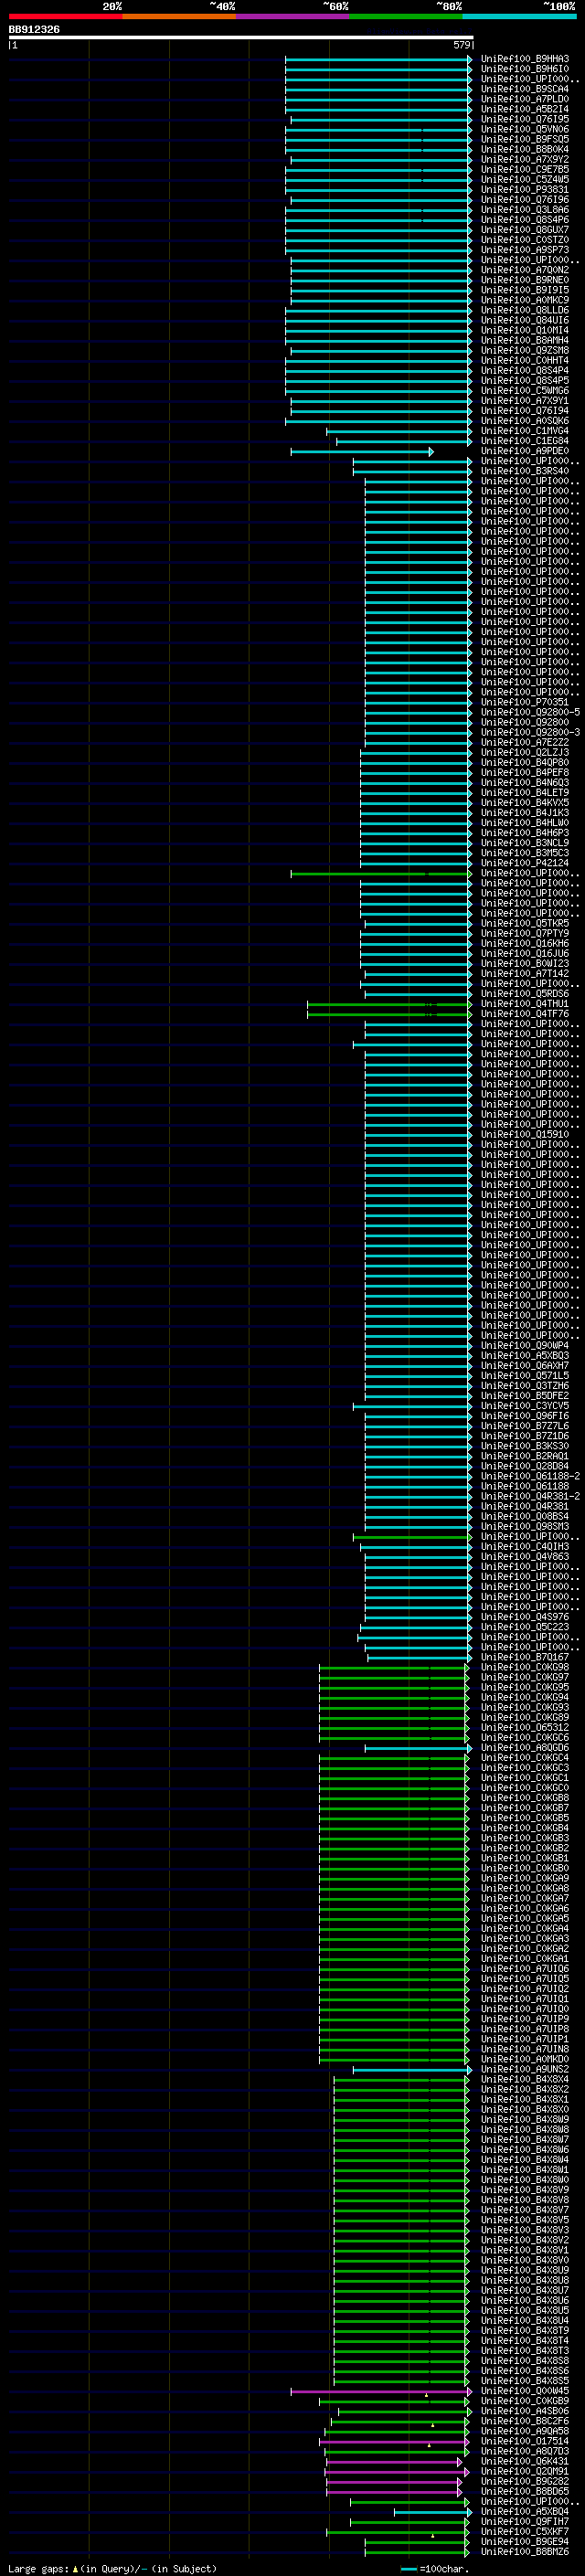Click label UniRef100_Q8LLD6
Image resolution: width=585 pixels, height=2576 pixels.
point(525,311)
